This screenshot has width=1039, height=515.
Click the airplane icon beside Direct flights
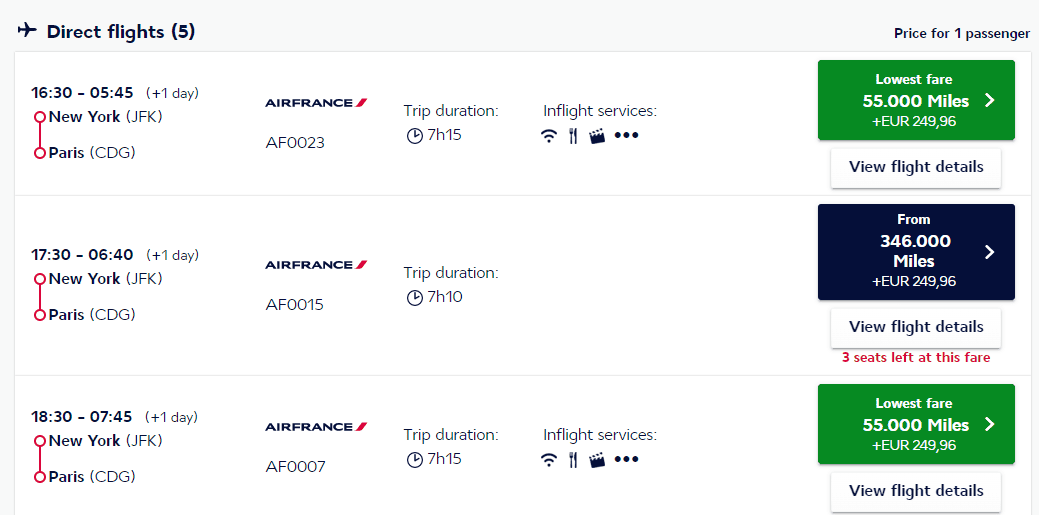[x=27, y=31]
